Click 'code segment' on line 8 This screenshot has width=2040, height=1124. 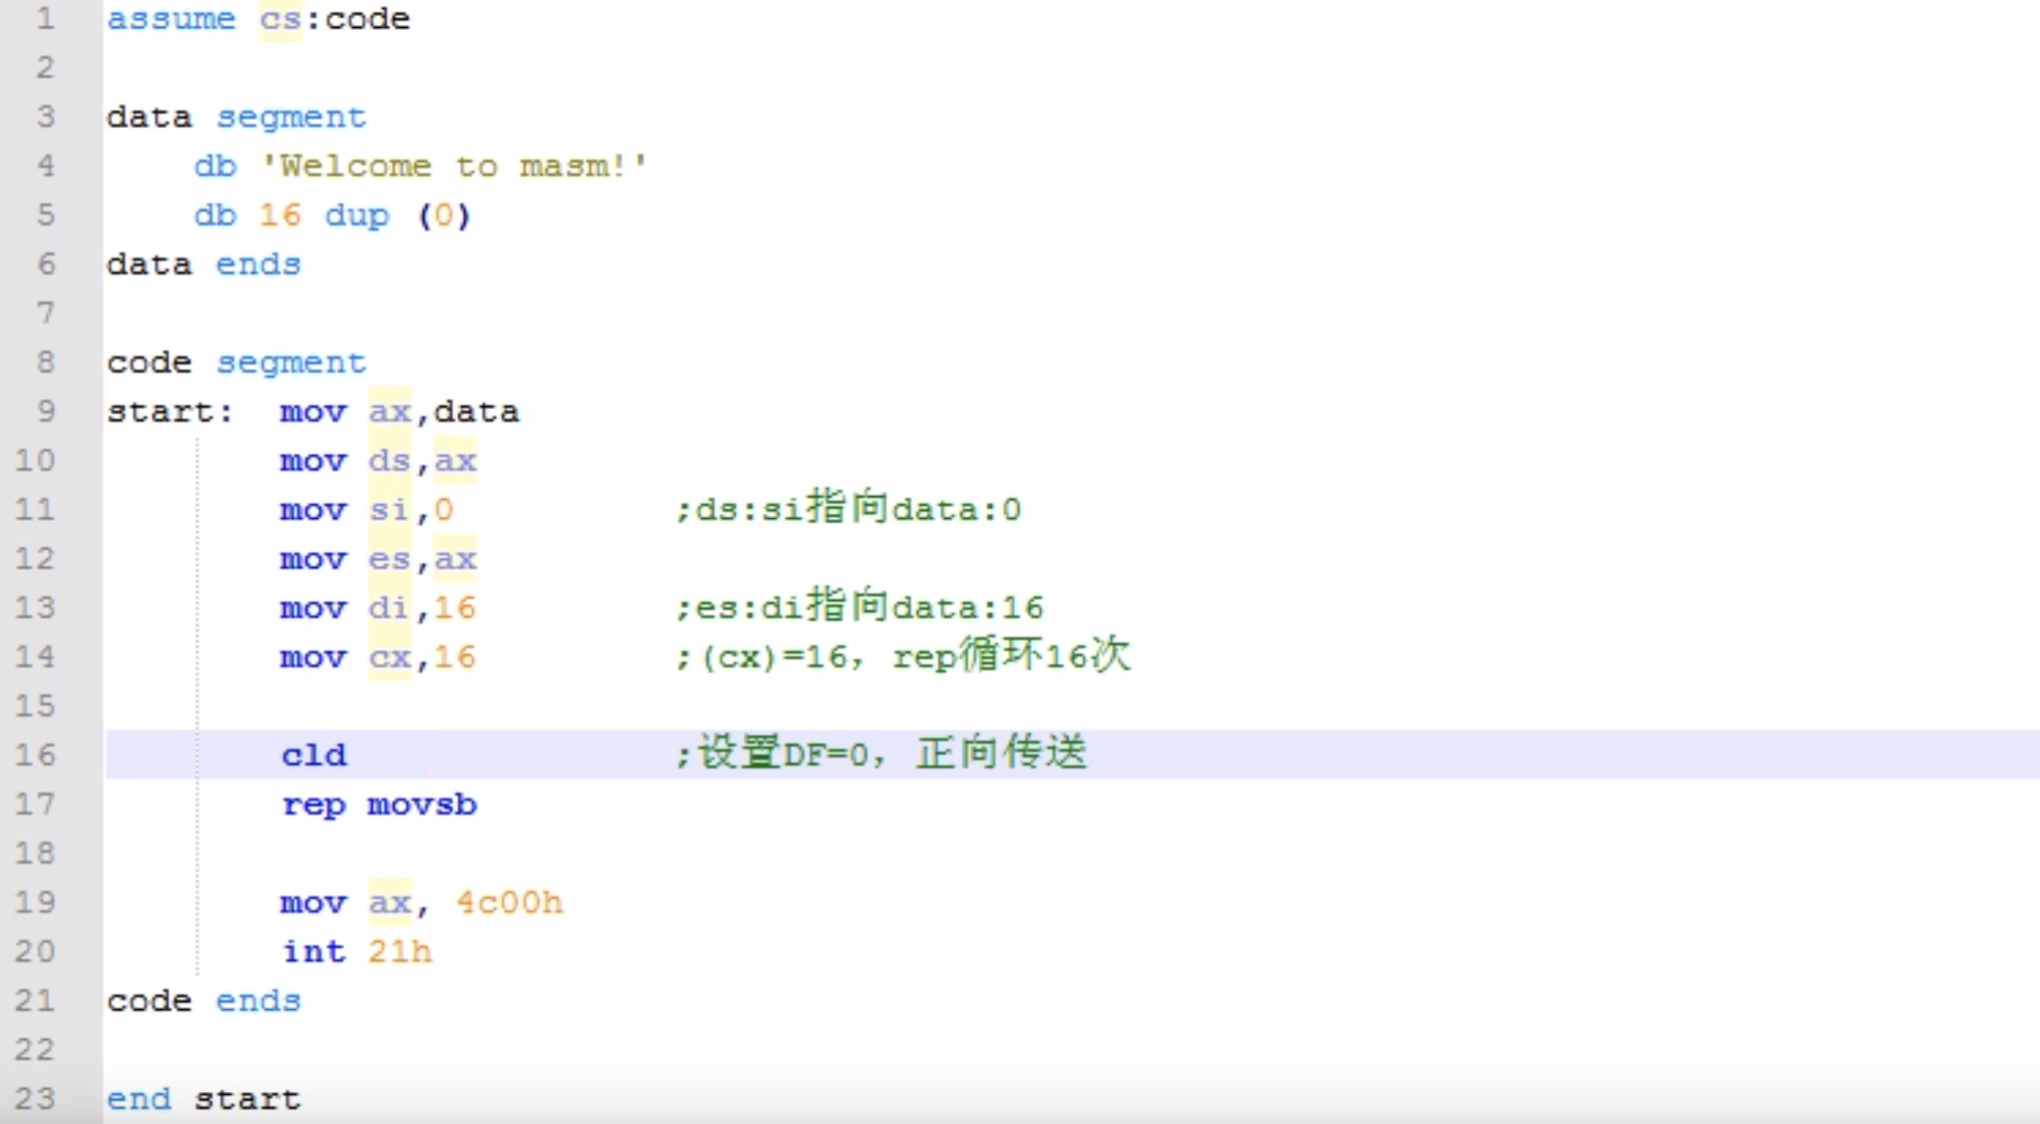237,363
